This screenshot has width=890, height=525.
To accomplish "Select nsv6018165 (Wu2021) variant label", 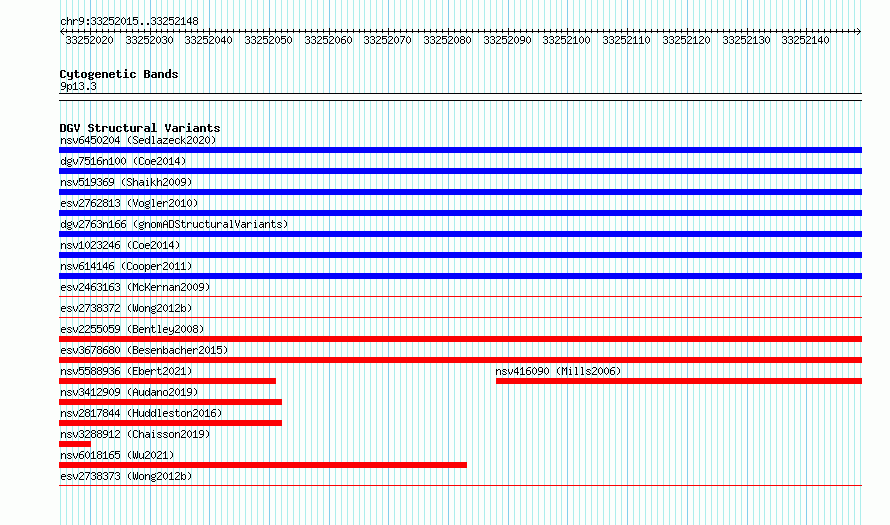I will pyautogui.click(x=117, y=455).
